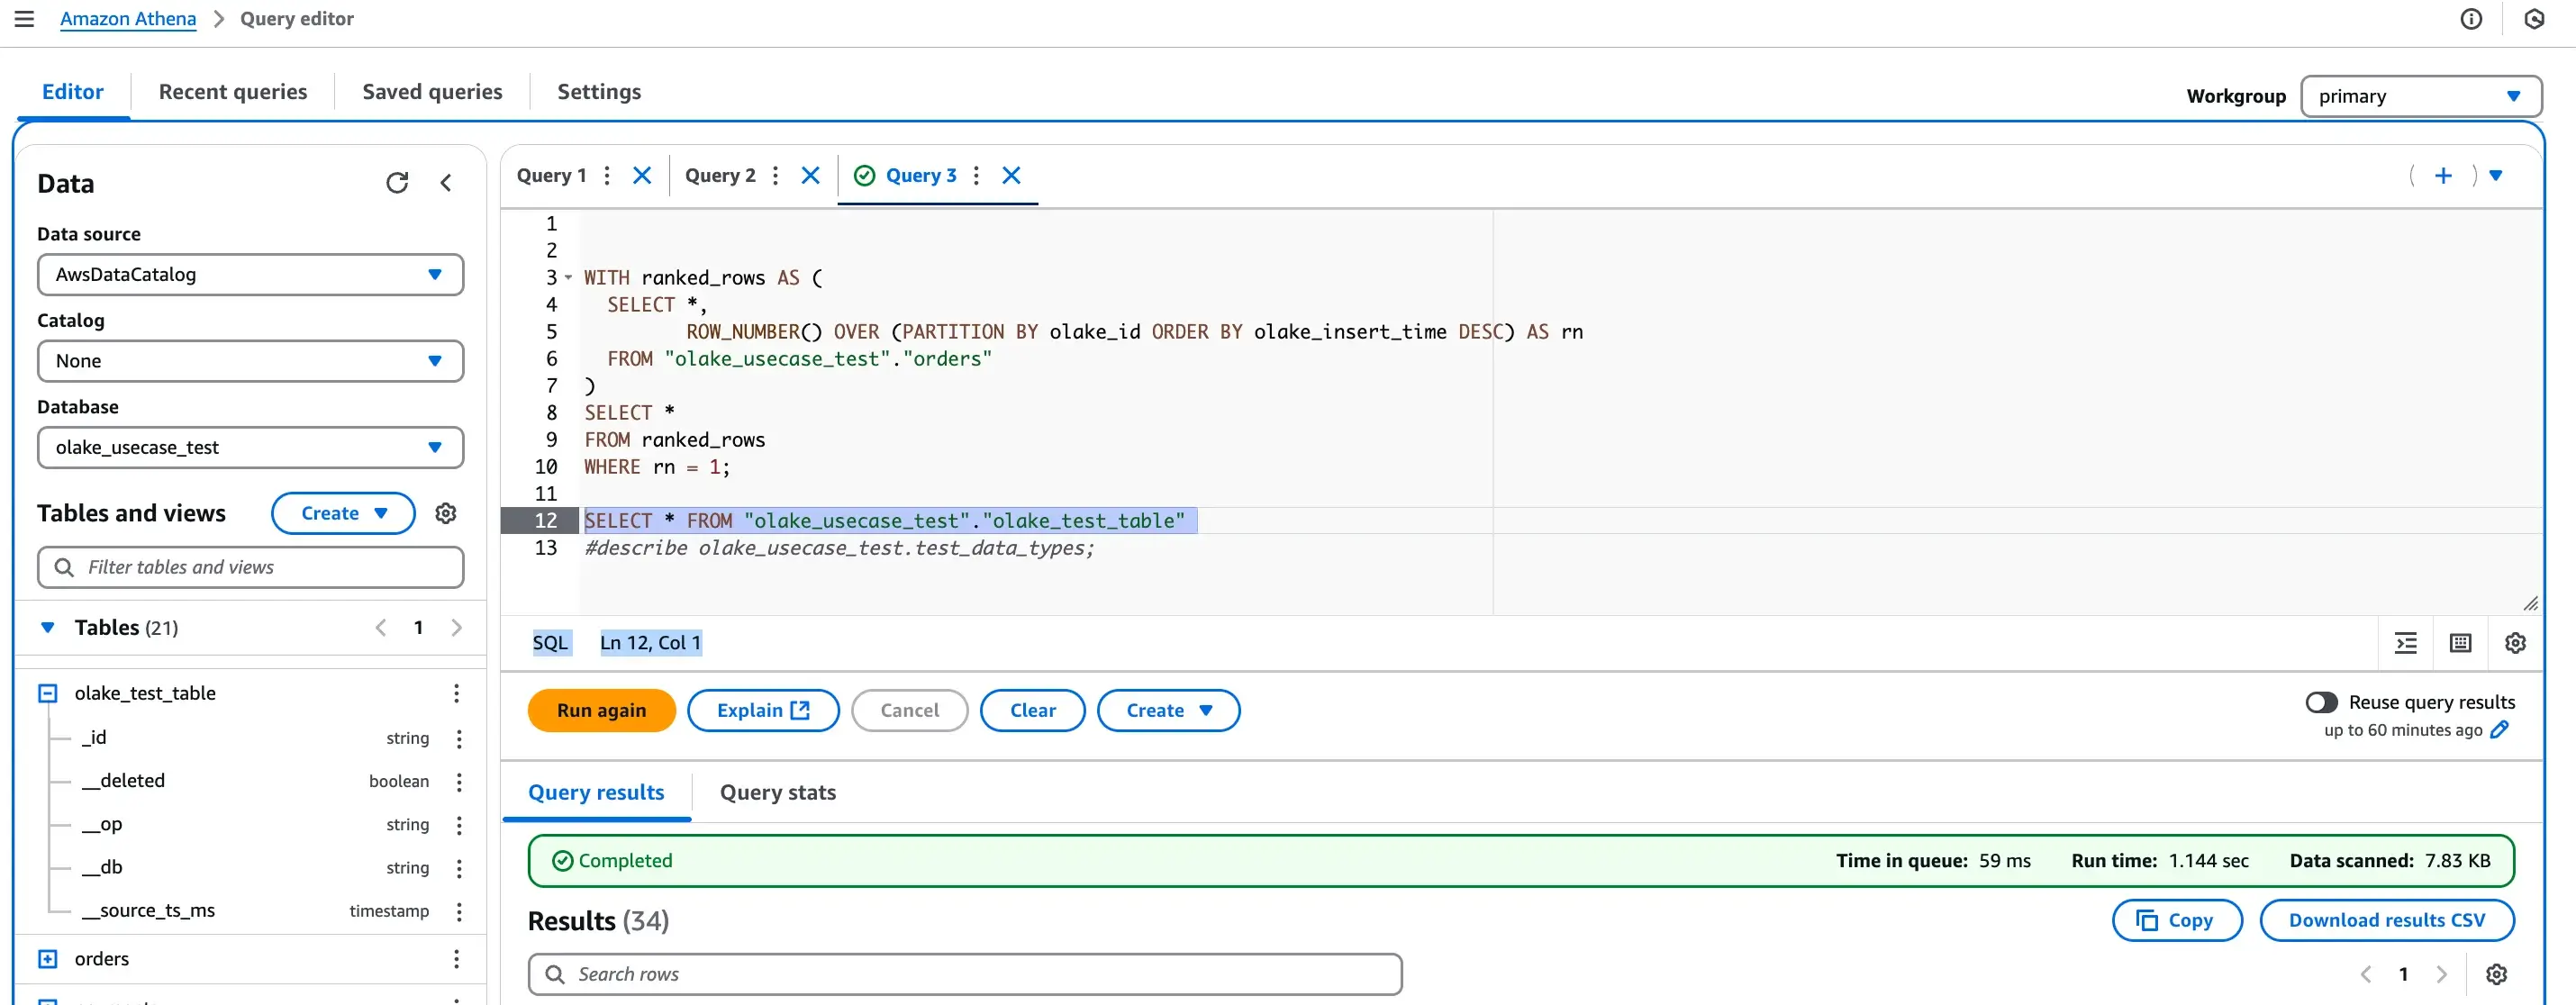Collapse the Data side panel

446,182
